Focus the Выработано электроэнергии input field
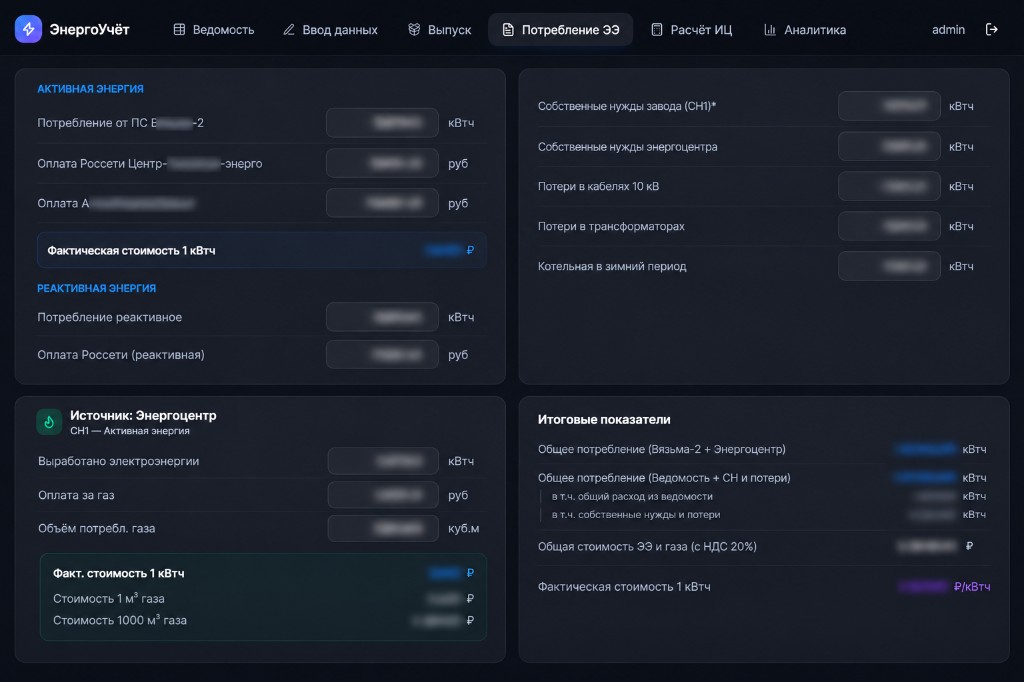The width and height of the screenshot is (1024, 682). tap(383, 461)
